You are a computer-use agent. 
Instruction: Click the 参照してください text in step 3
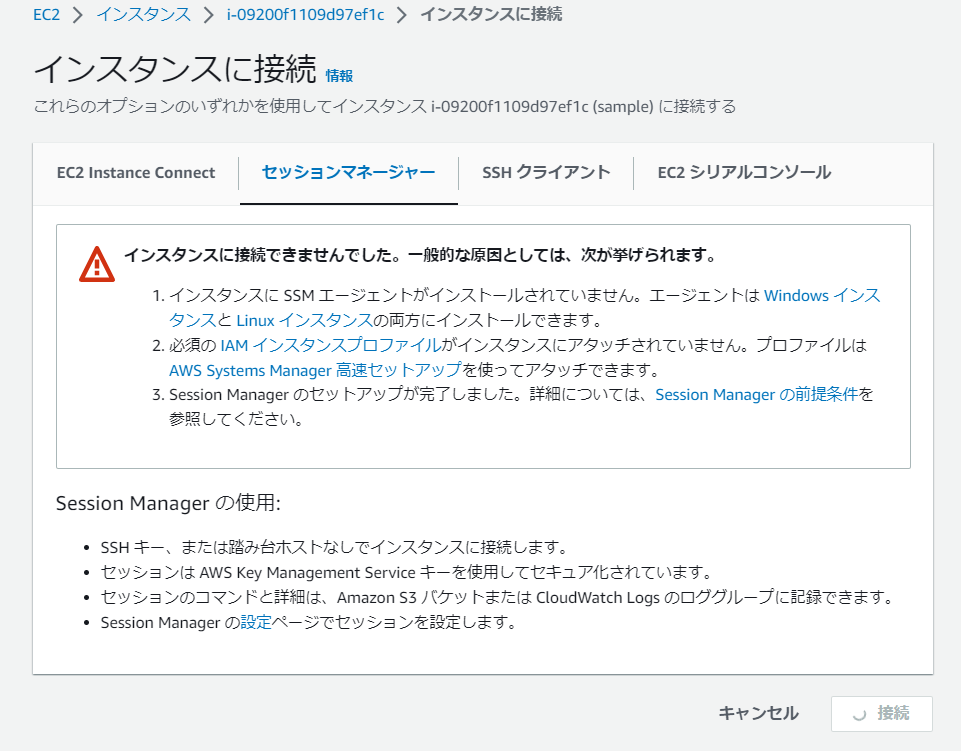(x=236, y=420)
